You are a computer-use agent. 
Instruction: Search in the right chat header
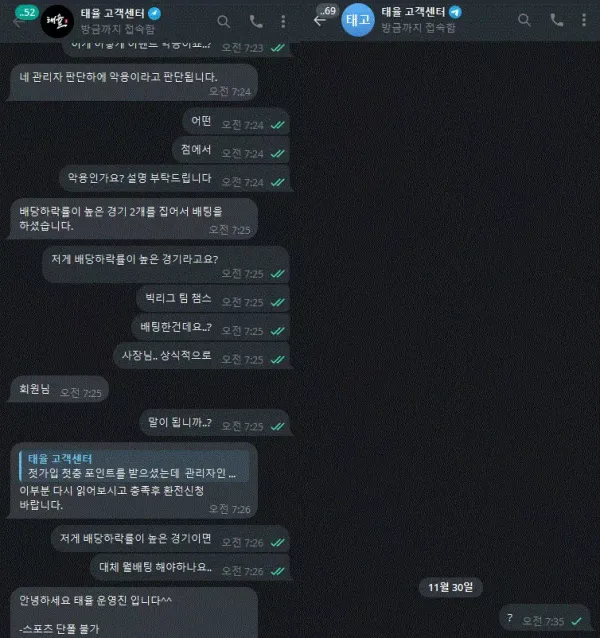524,20
